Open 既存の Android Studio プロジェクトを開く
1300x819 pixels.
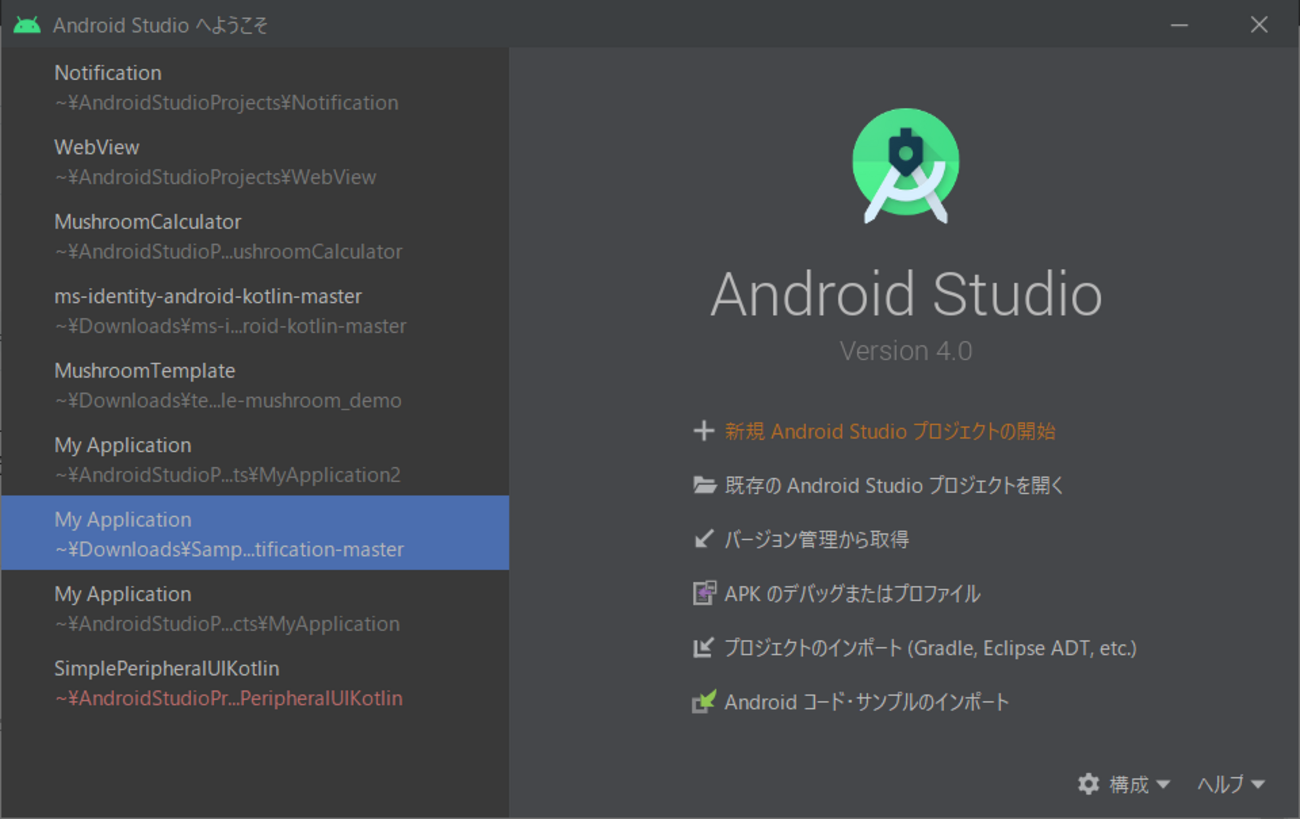[894, 485]
